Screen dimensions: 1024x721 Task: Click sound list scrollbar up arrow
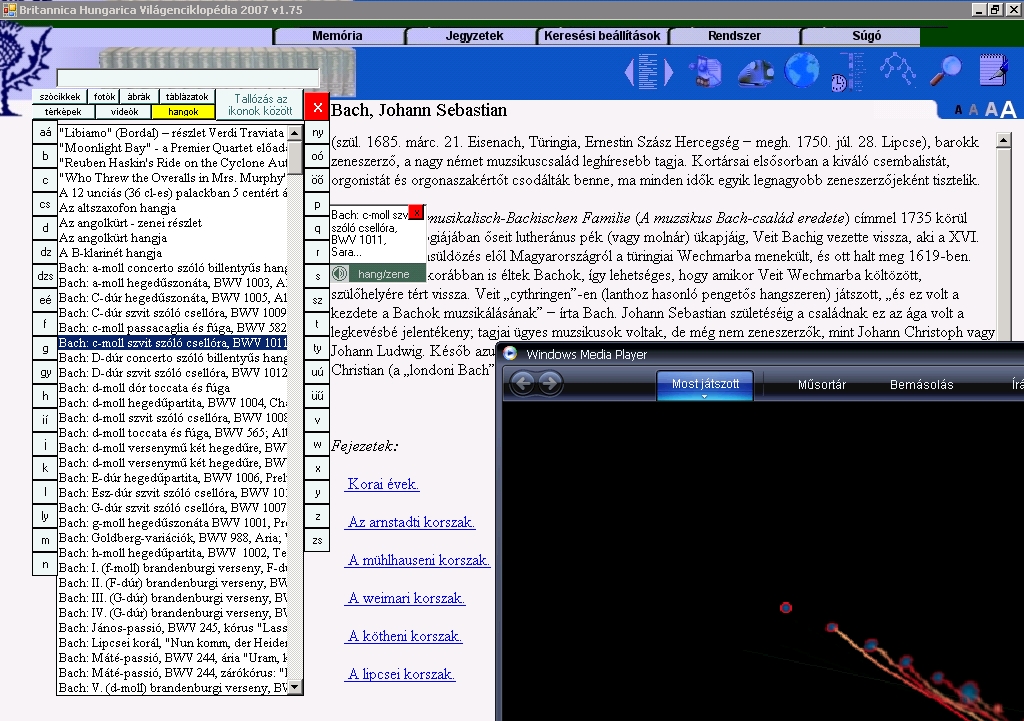[x=295, y=133]
